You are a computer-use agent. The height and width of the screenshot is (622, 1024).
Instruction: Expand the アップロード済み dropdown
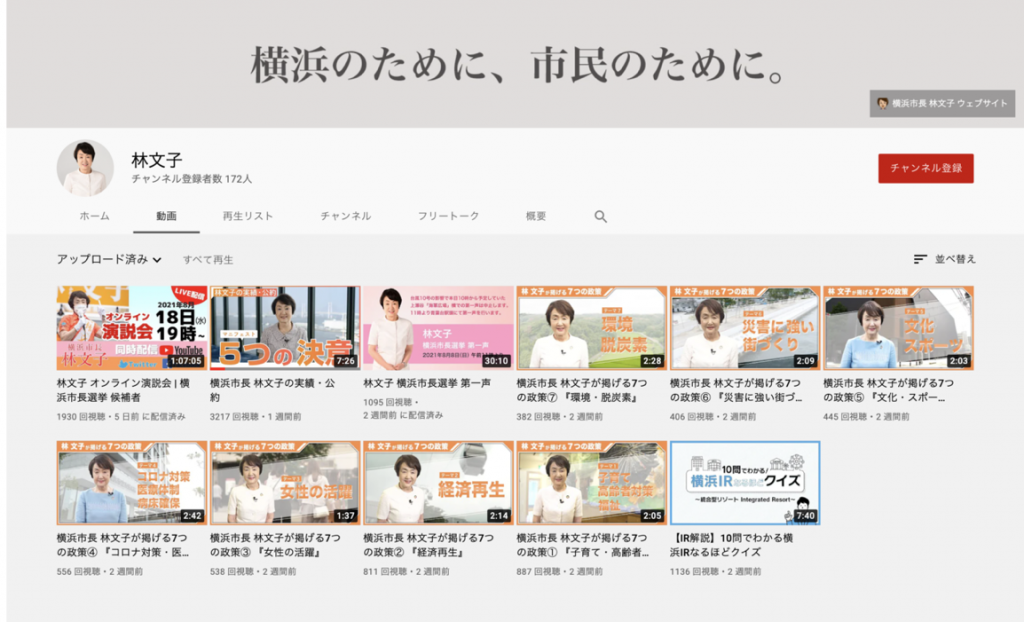pyautogui.click(x=109, y=259)
